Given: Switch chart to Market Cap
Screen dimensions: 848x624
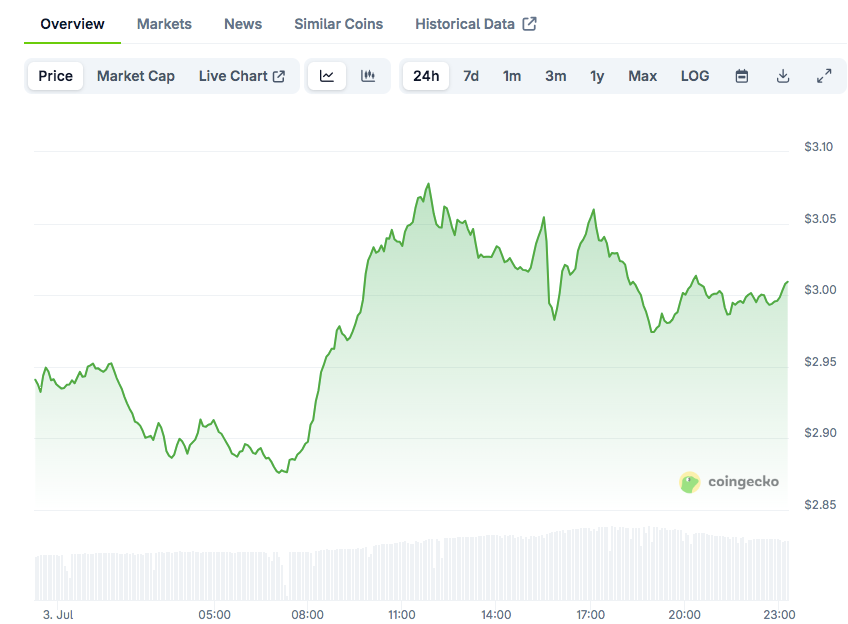Looking at the screenshot, I should (136, 76).
